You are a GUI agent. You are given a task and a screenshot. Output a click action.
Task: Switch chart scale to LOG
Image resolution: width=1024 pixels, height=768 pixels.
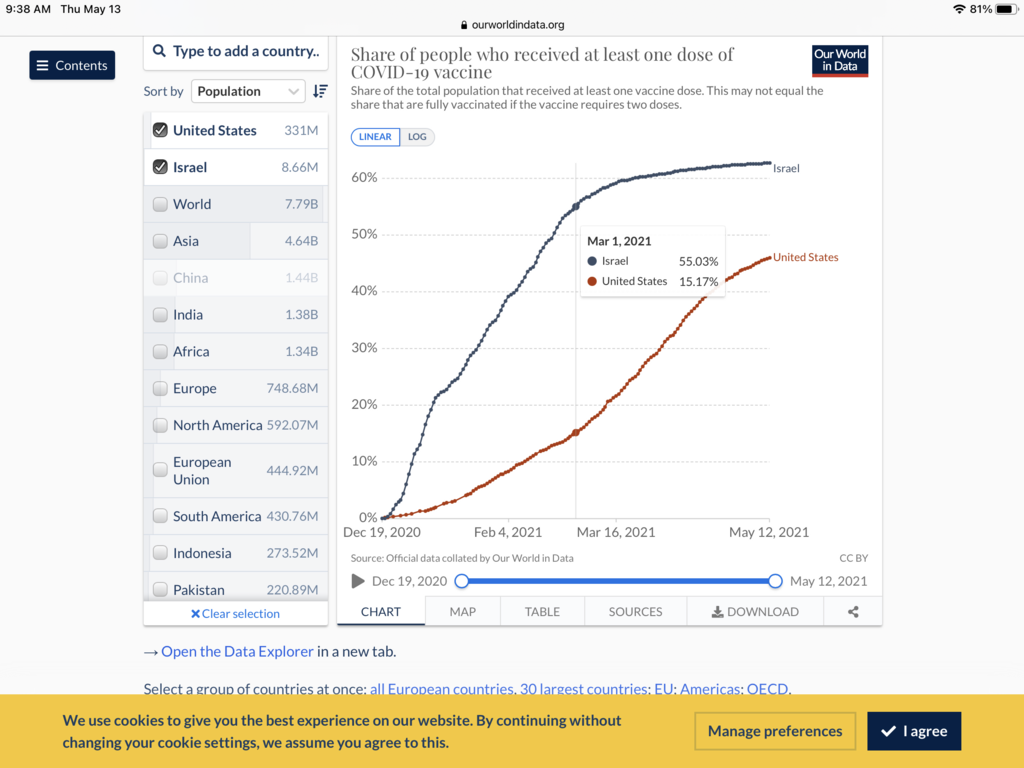(417, 137)
